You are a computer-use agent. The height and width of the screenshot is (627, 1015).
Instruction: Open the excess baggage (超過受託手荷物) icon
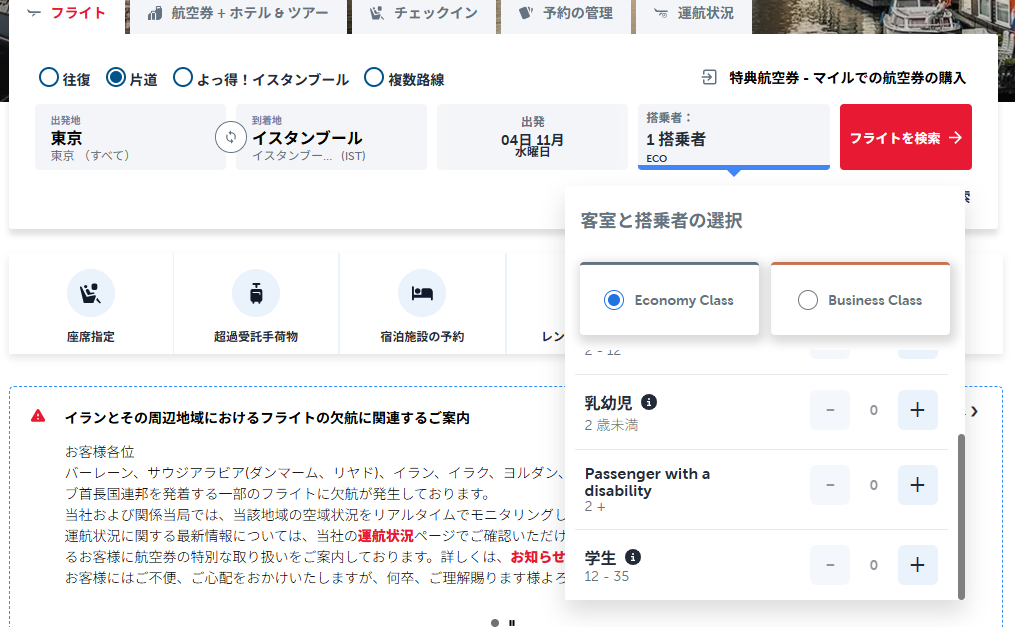tap(256, 293)
